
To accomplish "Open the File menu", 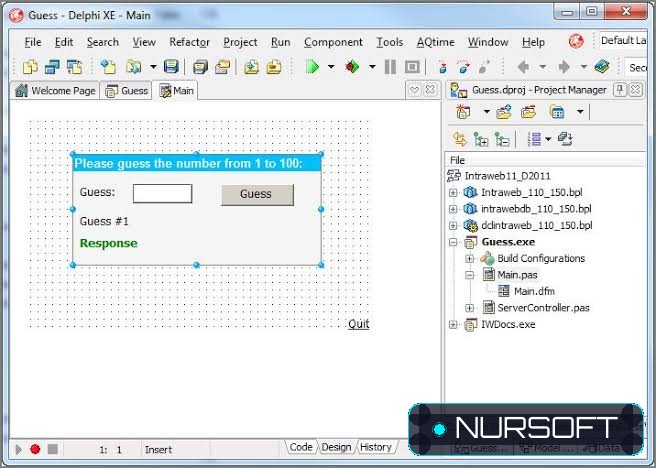I will click(x=33, y=42).
